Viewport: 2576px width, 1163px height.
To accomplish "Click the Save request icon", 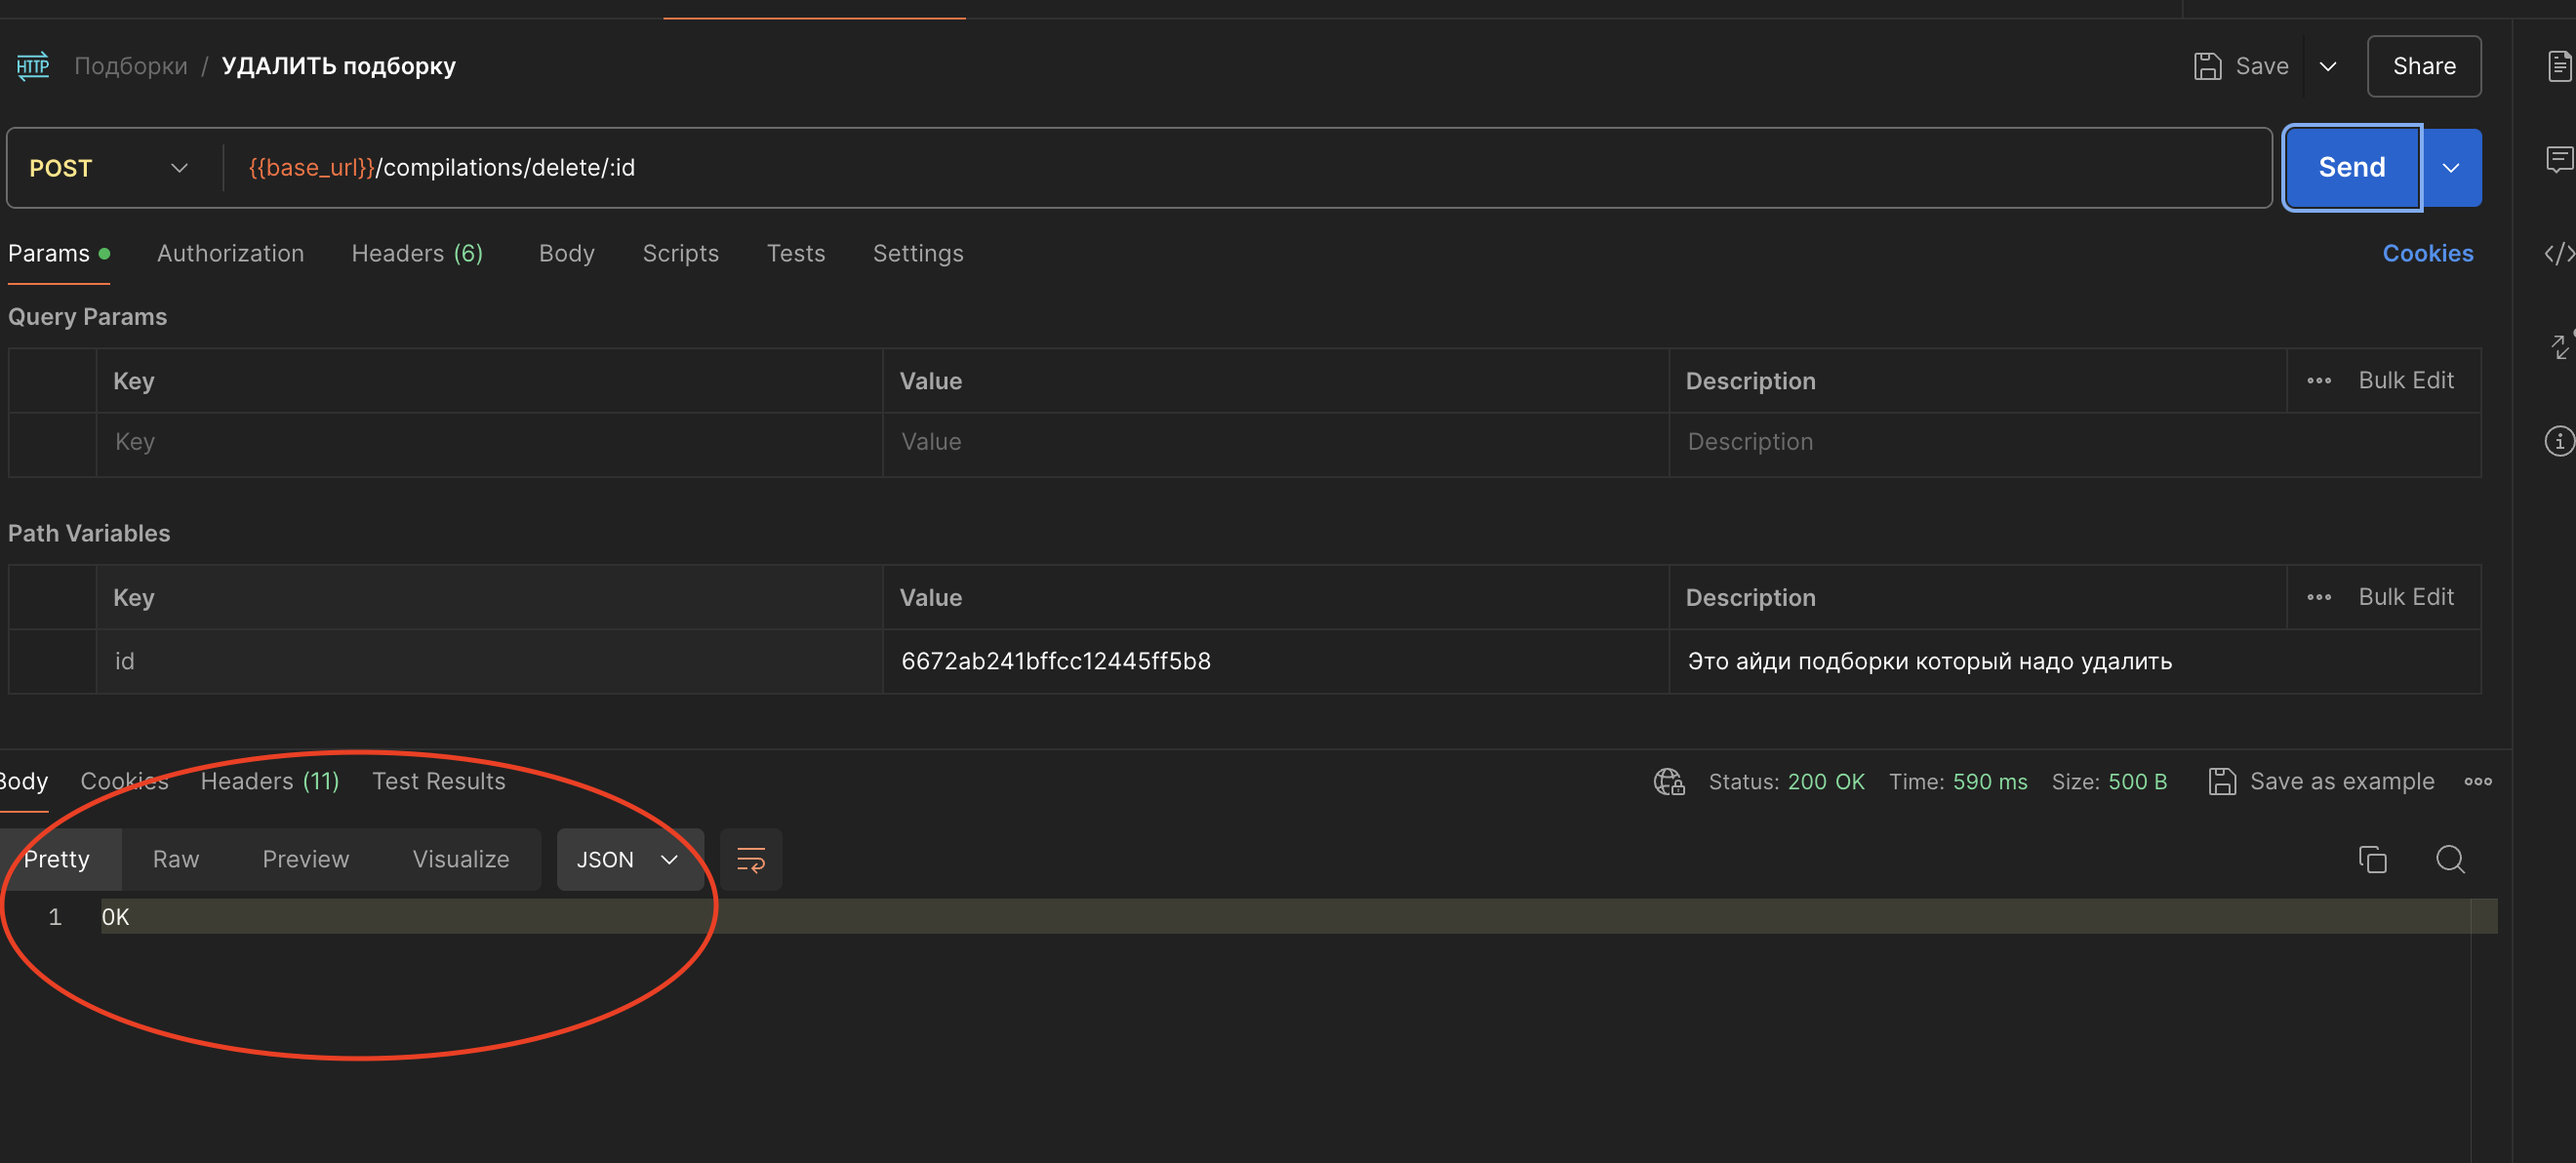I will pyautogui.click(x=2207, y=66).
